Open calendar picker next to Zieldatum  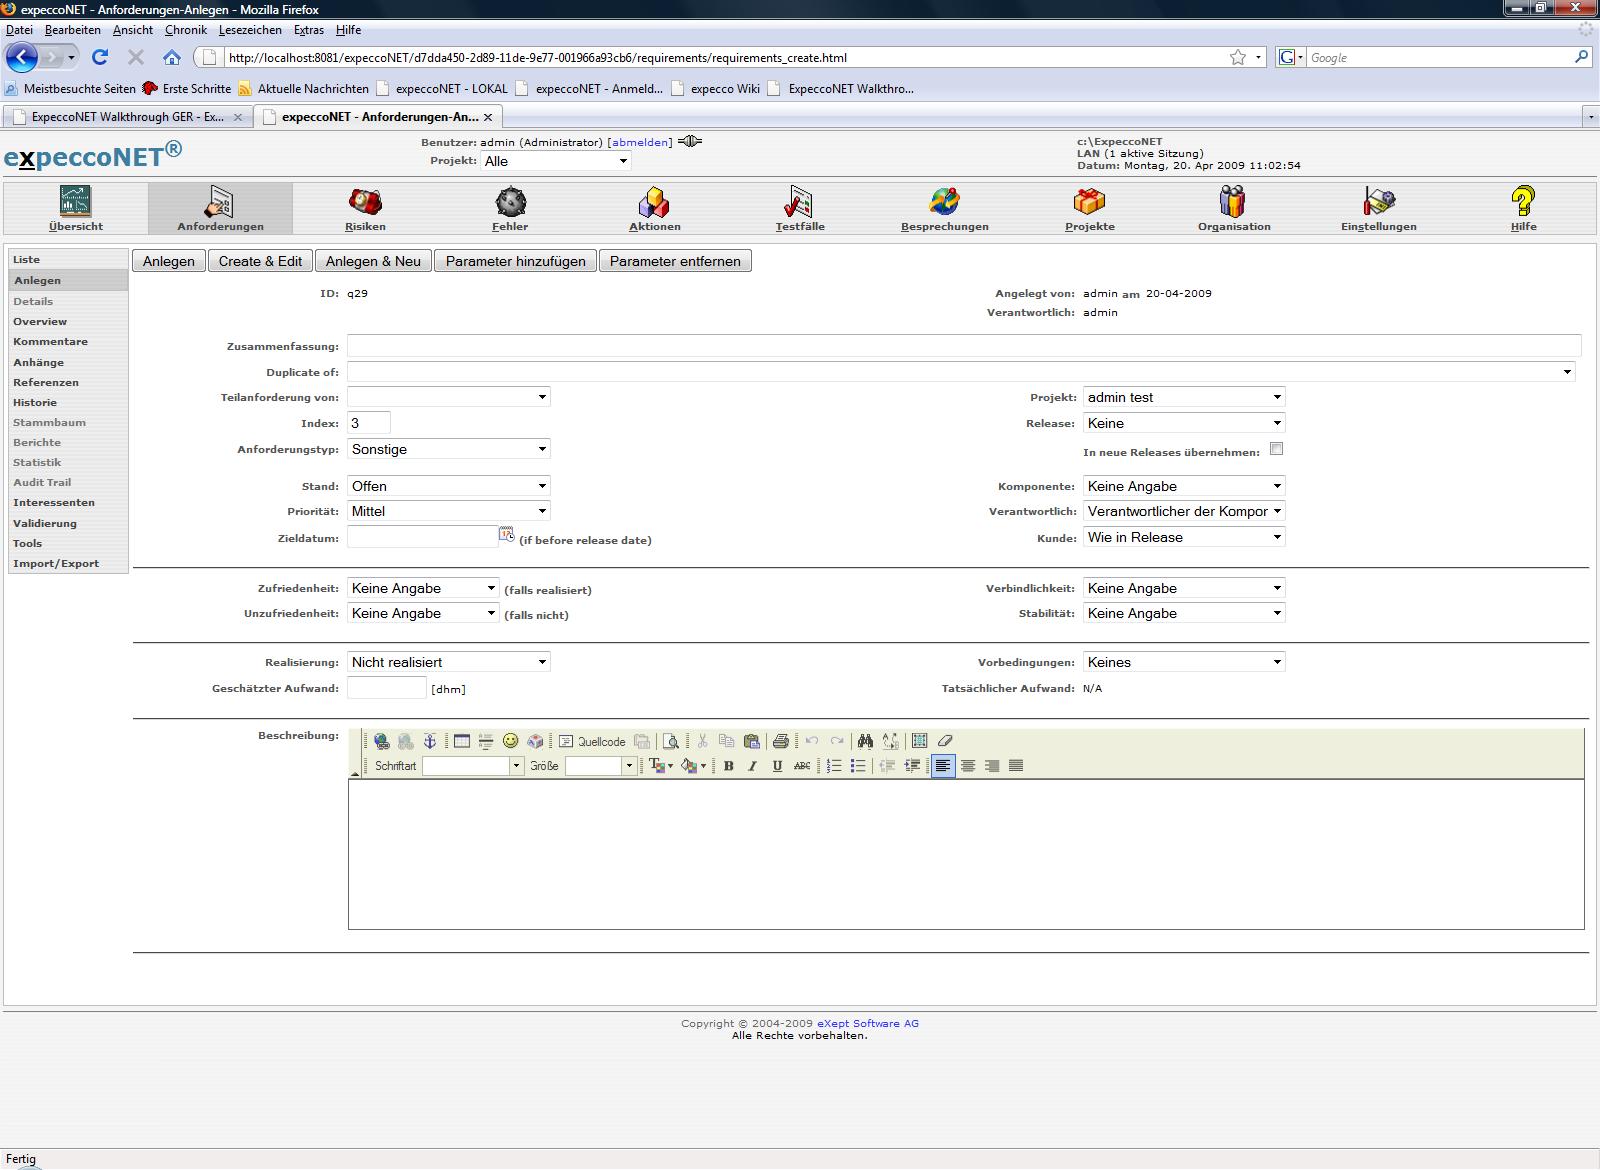(507, 535)
